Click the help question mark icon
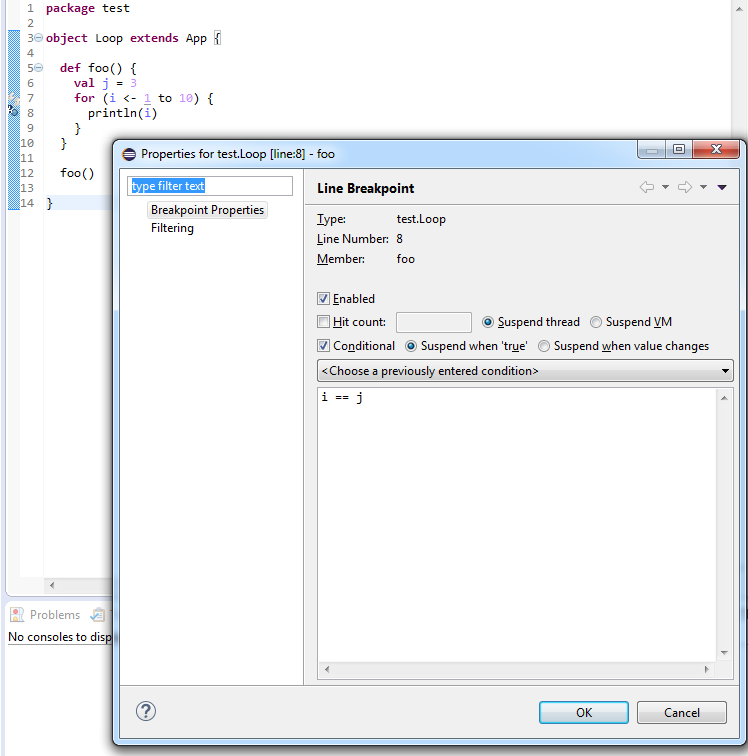 coord(146,711)
